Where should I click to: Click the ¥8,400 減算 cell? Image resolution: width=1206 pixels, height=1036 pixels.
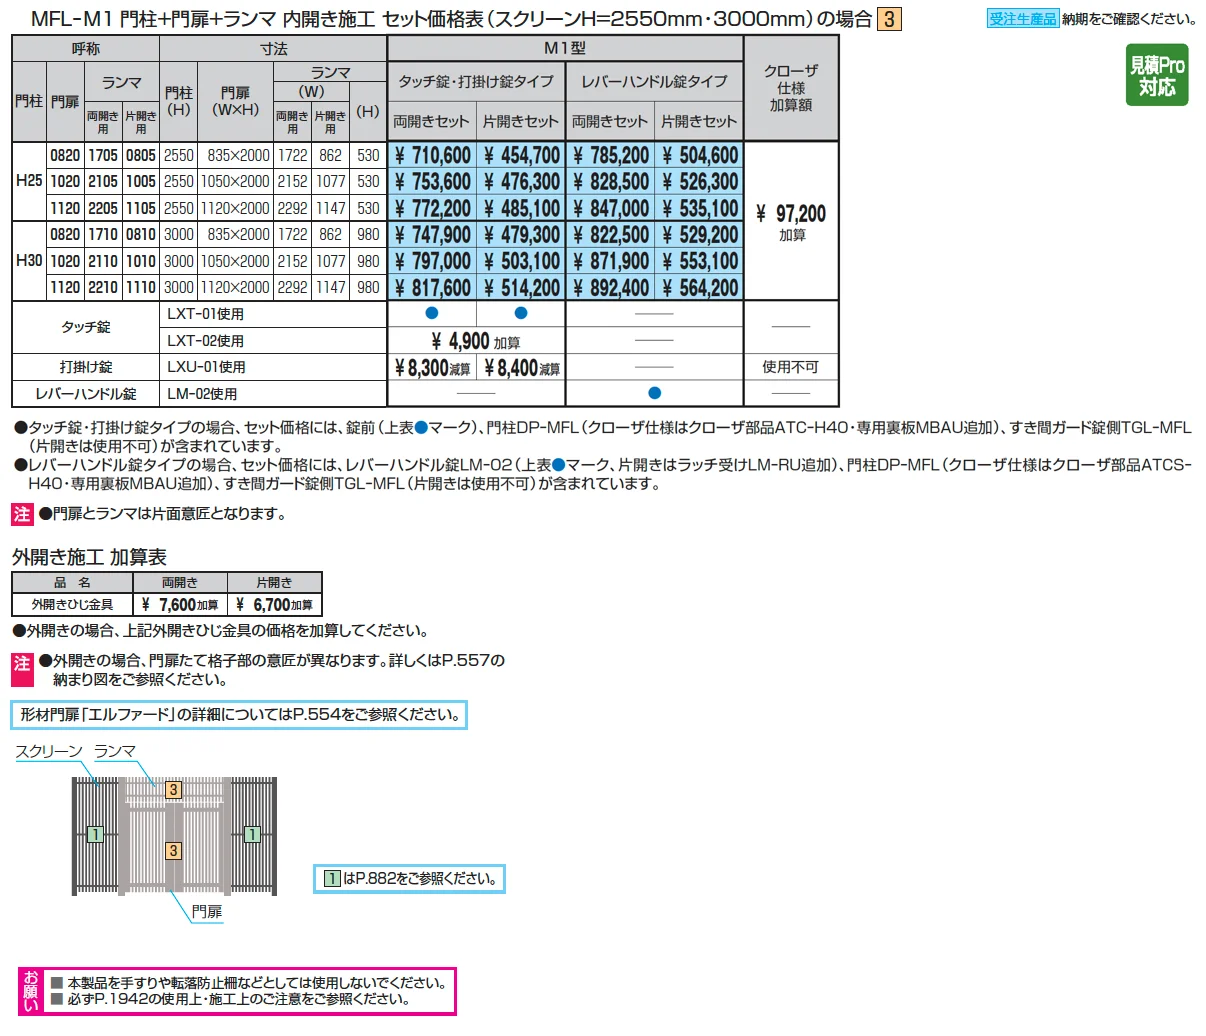coord(521,367)
